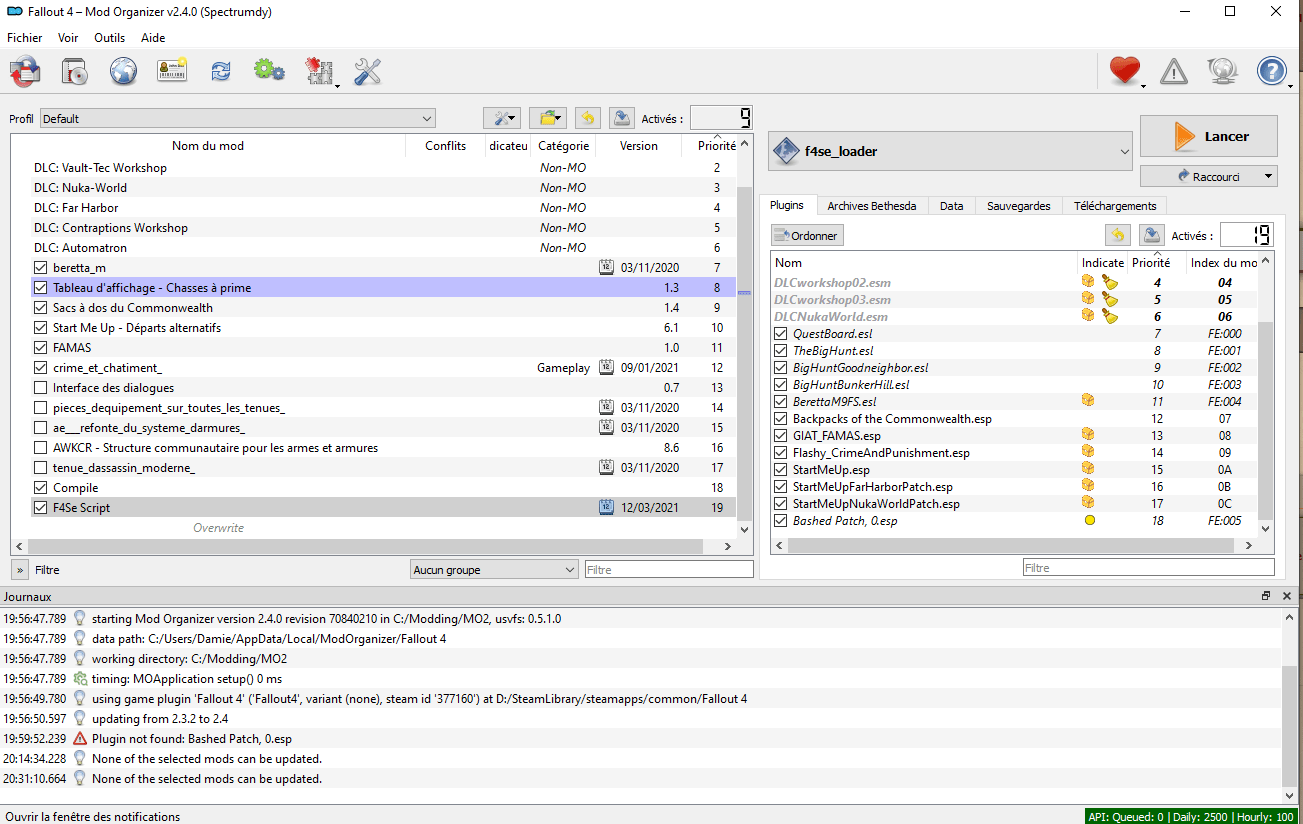Open the wrench and screwdriver settings icon
Image resolution: width=1303 pixels, height=824 pixels.
point(368,72)
